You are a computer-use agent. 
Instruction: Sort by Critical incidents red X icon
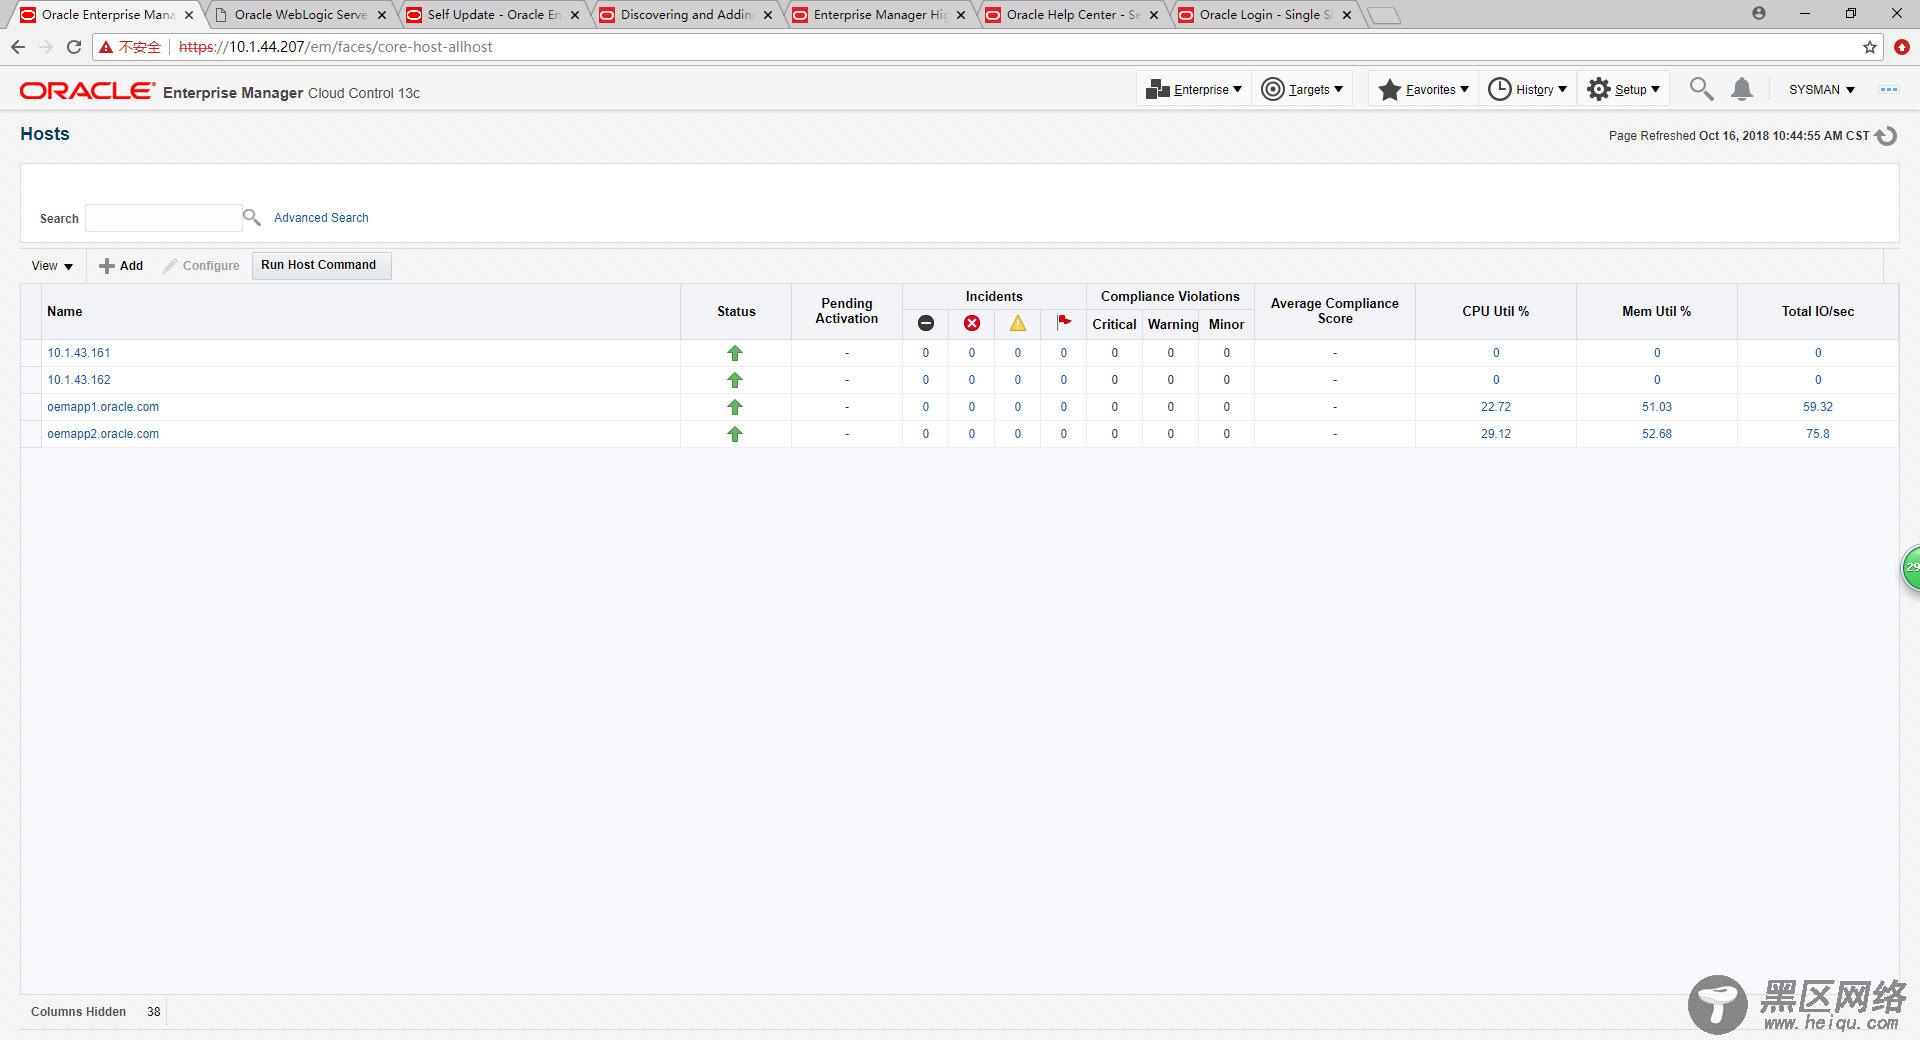tap(972, 323)
